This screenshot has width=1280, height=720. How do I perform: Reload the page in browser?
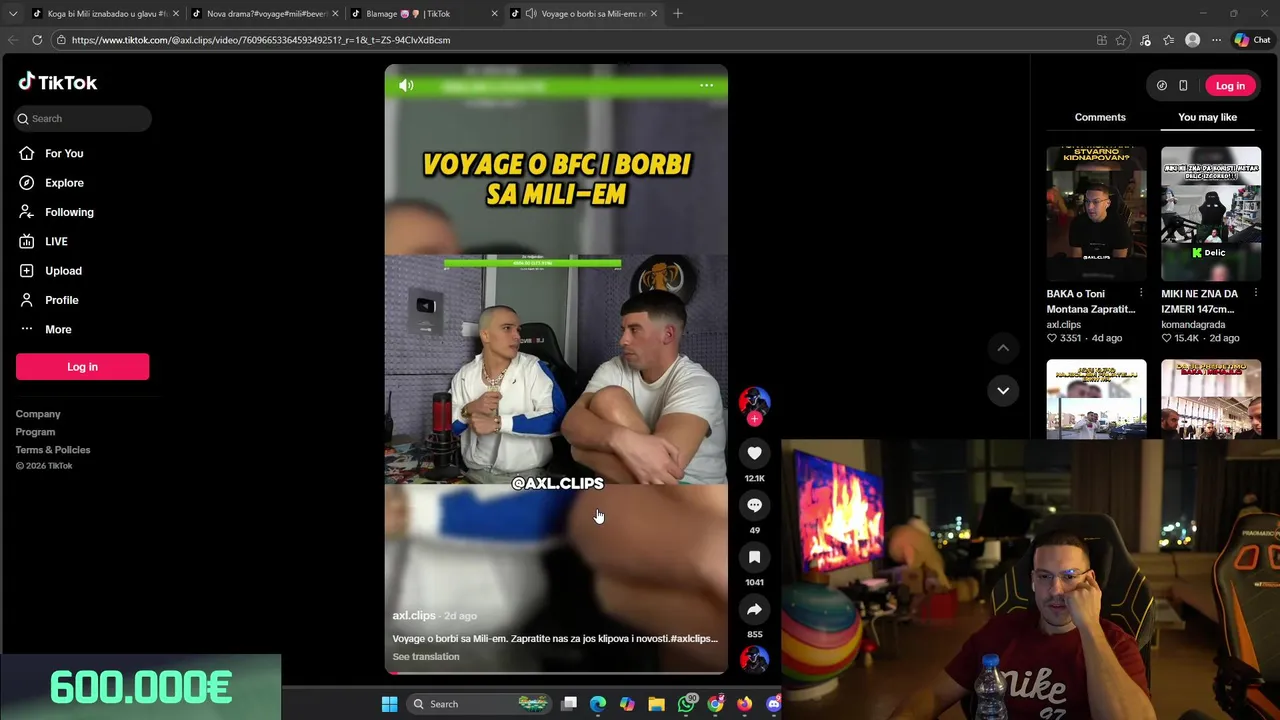coord(37,40)
